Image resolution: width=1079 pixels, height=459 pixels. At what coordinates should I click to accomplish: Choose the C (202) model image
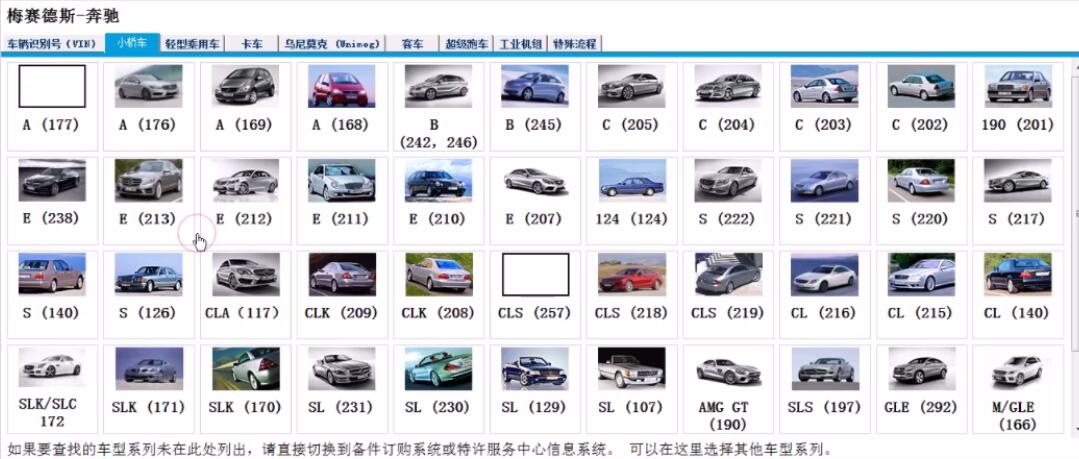921,86
